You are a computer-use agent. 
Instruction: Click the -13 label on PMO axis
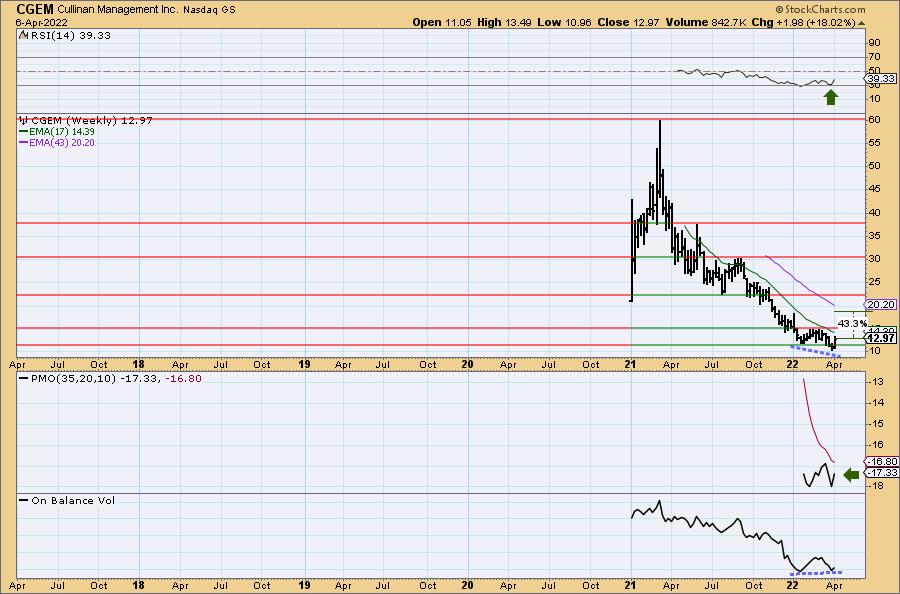[x=875, y=382]
